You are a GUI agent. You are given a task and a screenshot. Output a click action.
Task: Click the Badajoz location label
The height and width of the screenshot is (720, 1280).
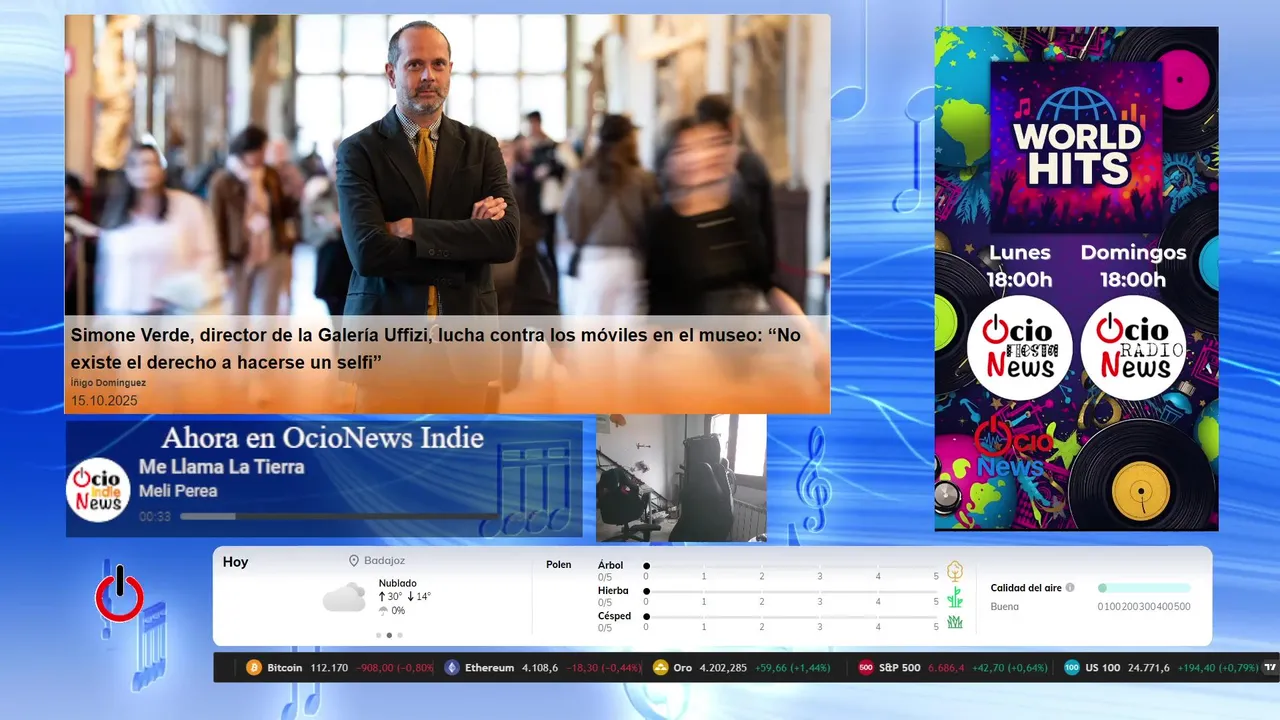coord(384,561)
